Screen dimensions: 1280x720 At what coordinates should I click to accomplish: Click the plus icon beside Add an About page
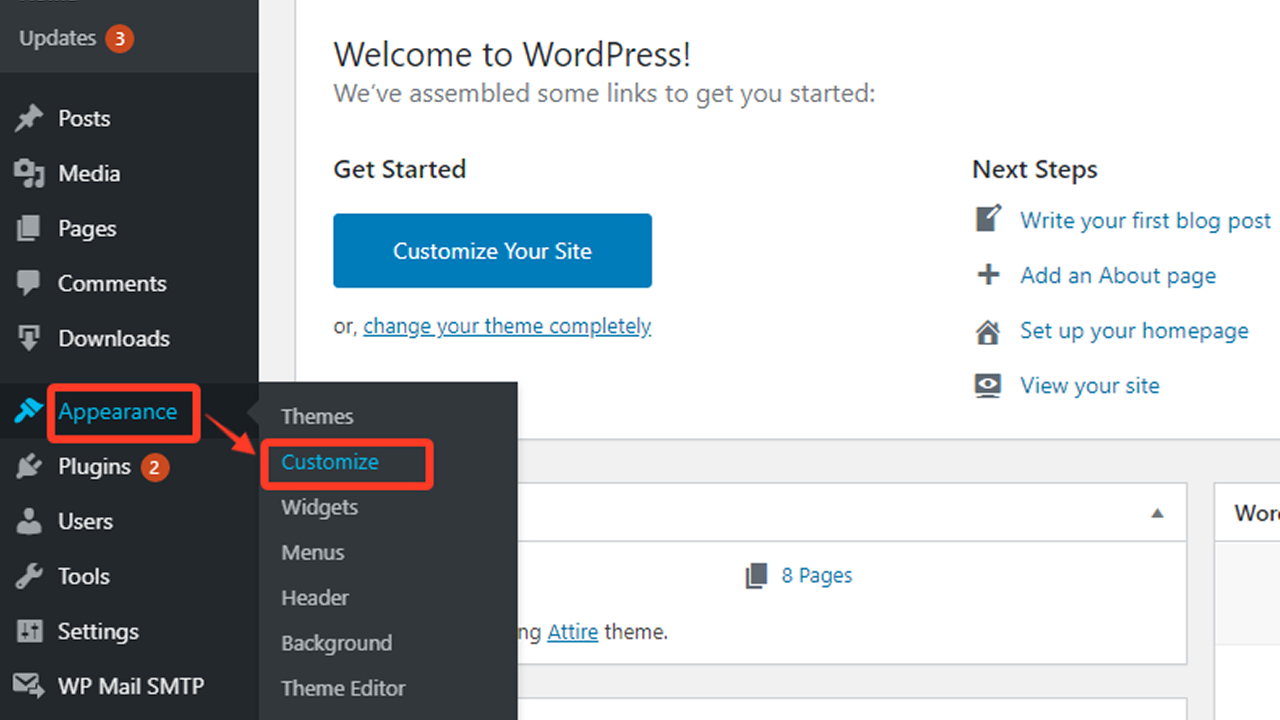(x=988, y=275)
